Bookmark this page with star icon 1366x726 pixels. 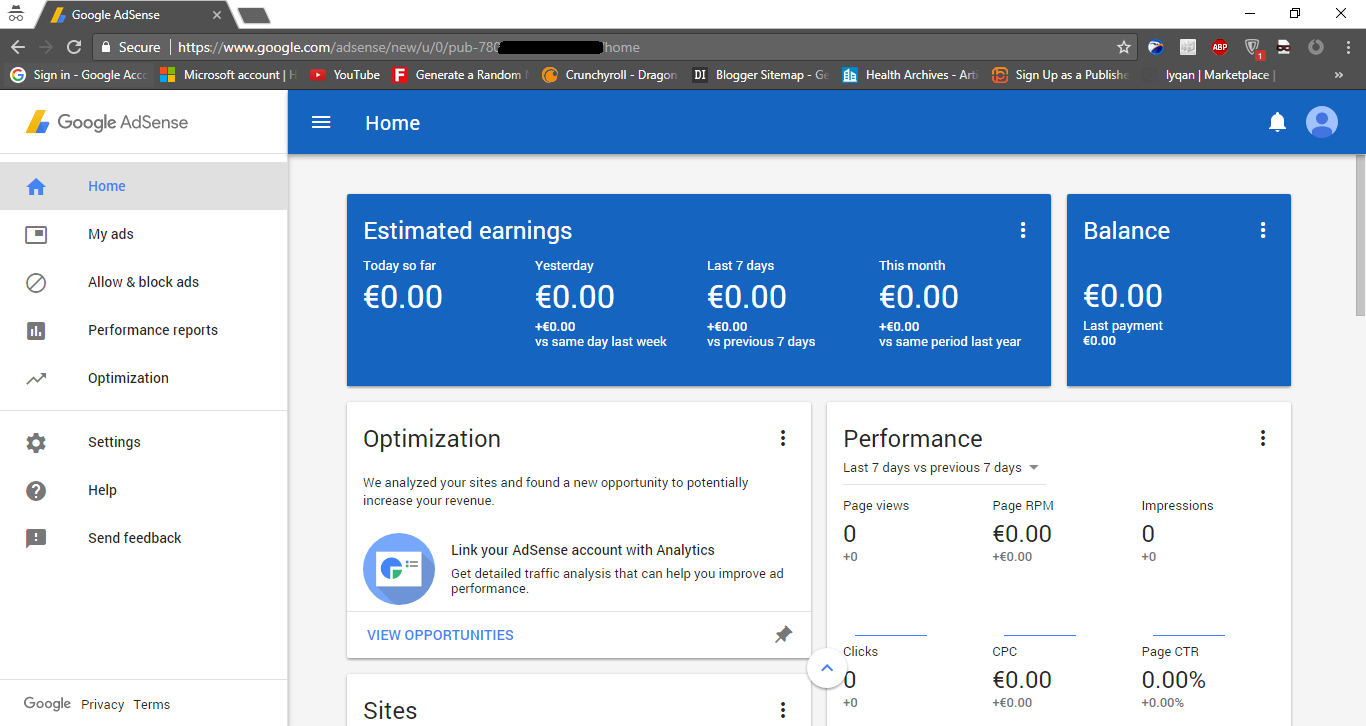coord(1124,47)
